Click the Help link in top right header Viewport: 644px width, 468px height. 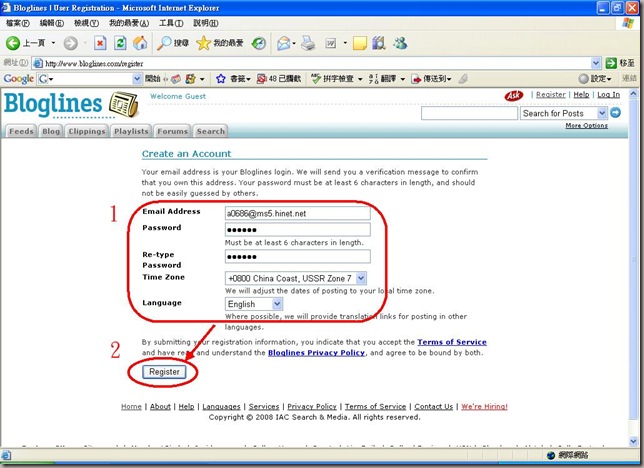(581, 95)
